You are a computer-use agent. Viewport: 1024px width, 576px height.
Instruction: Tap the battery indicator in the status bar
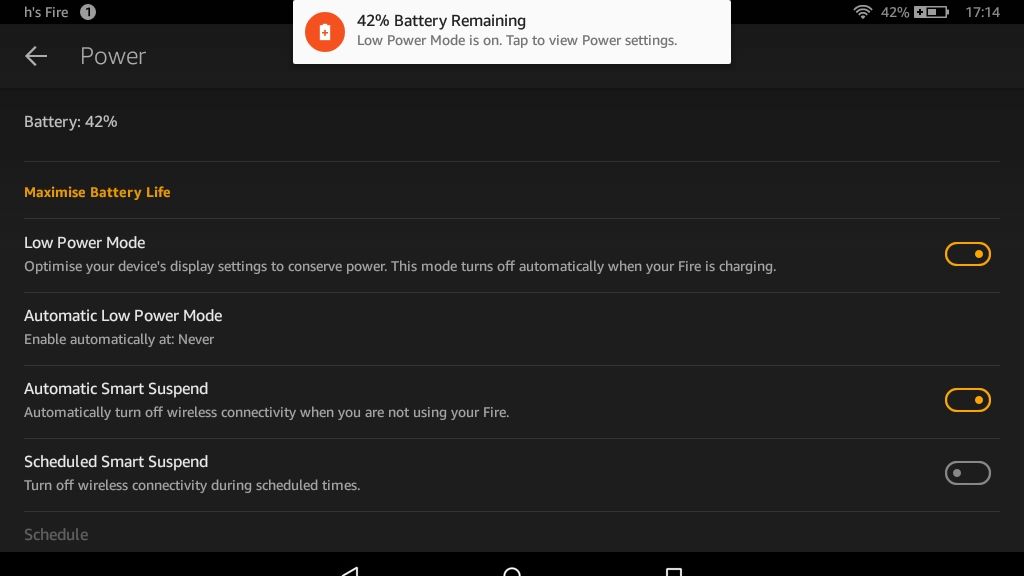[932, 14]
